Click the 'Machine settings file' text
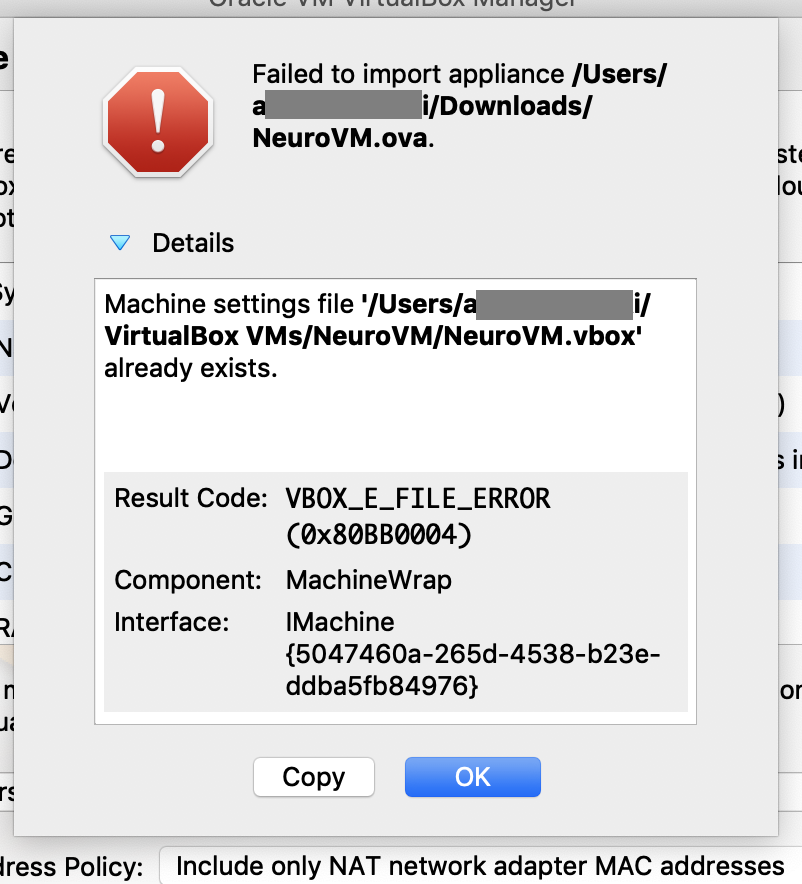Screen dimensions: 802x884 point(229,304)
